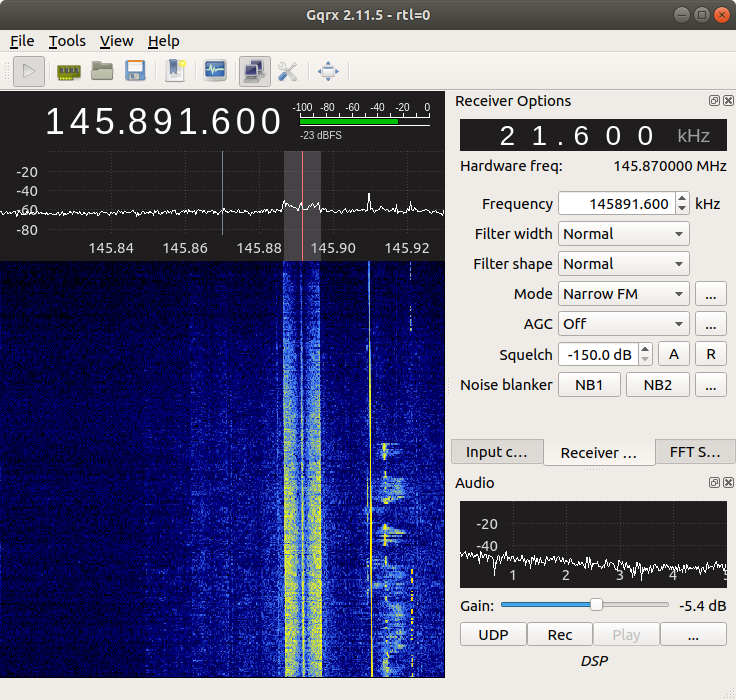Open Mode options with its ... button

pyautogui.click(x=711, y=294)
